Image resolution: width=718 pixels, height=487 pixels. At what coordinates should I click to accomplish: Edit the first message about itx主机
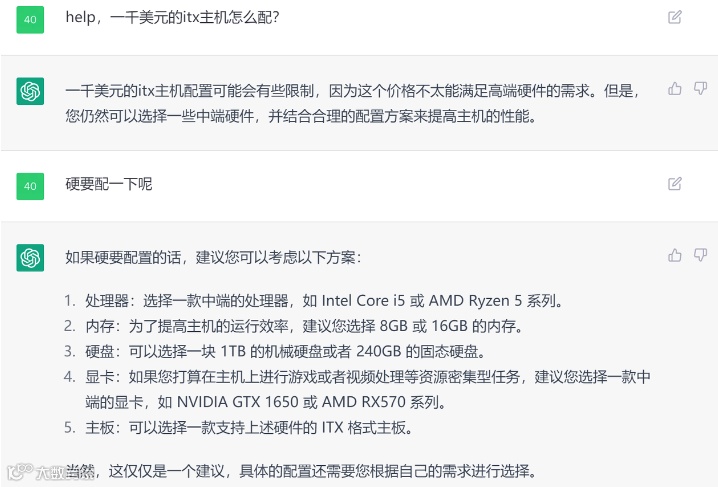pos(674,17)
